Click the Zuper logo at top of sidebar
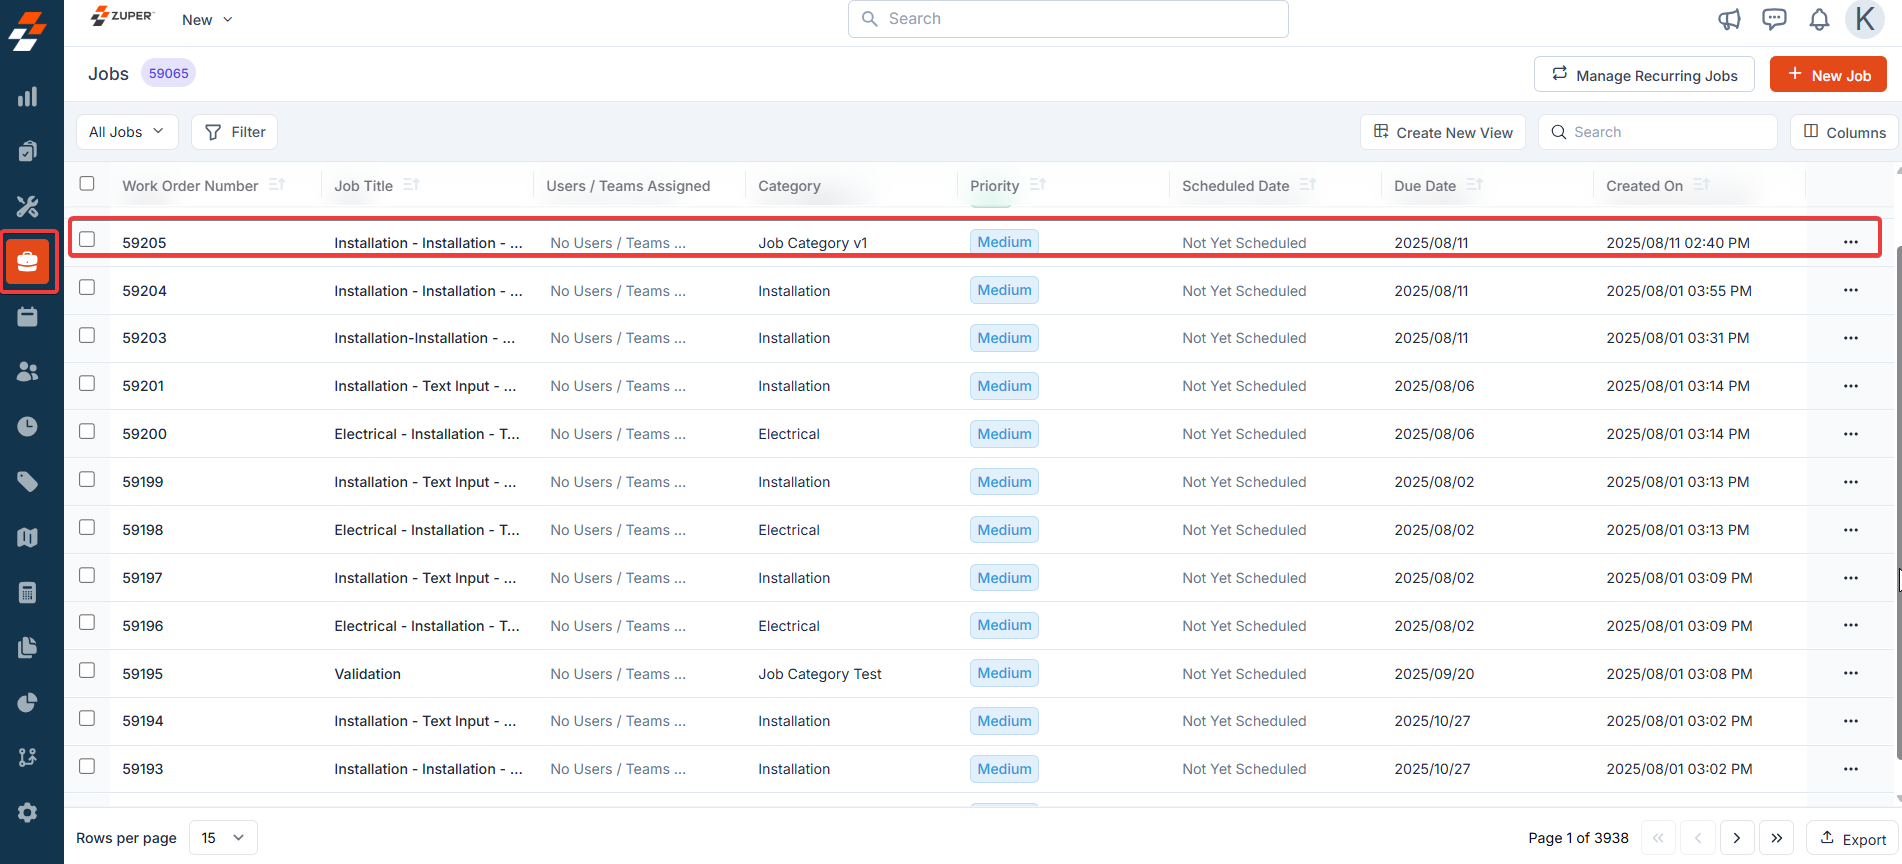 coord(28,30)
